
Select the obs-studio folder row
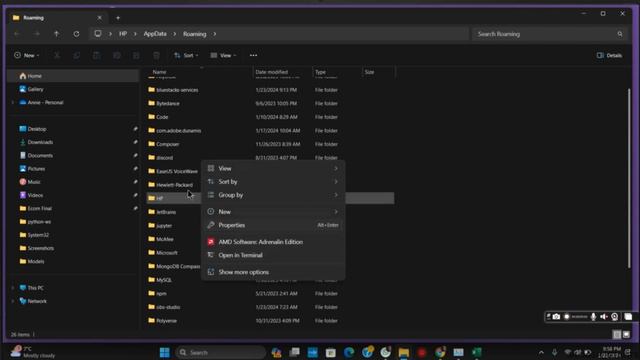270,307
